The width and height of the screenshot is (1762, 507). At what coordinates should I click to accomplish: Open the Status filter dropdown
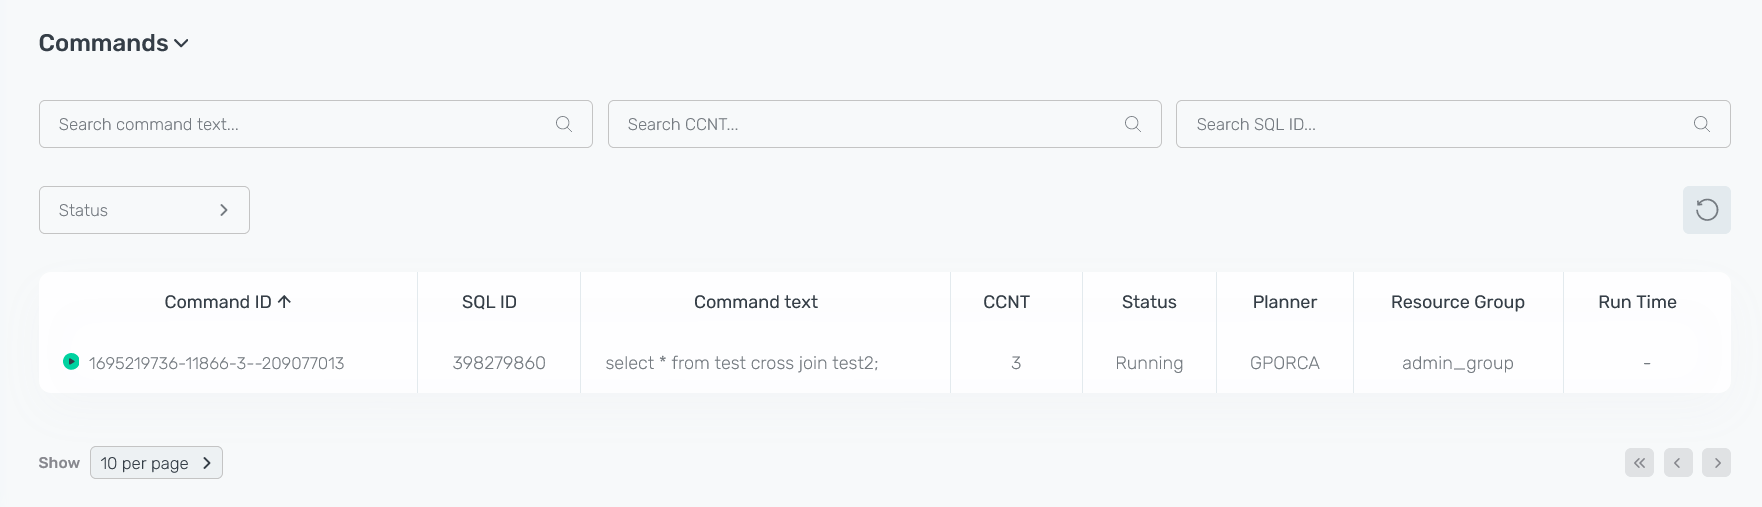point(144,210)
